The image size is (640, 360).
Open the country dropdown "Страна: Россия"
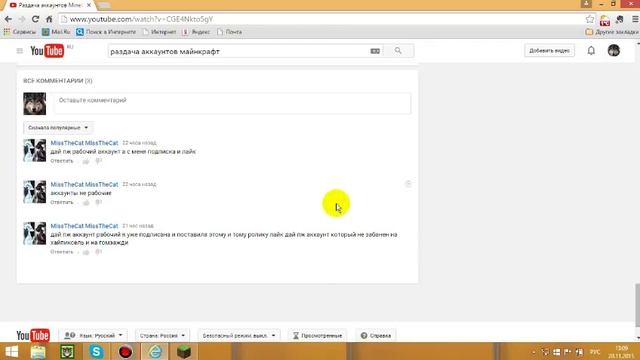point(162,336)
